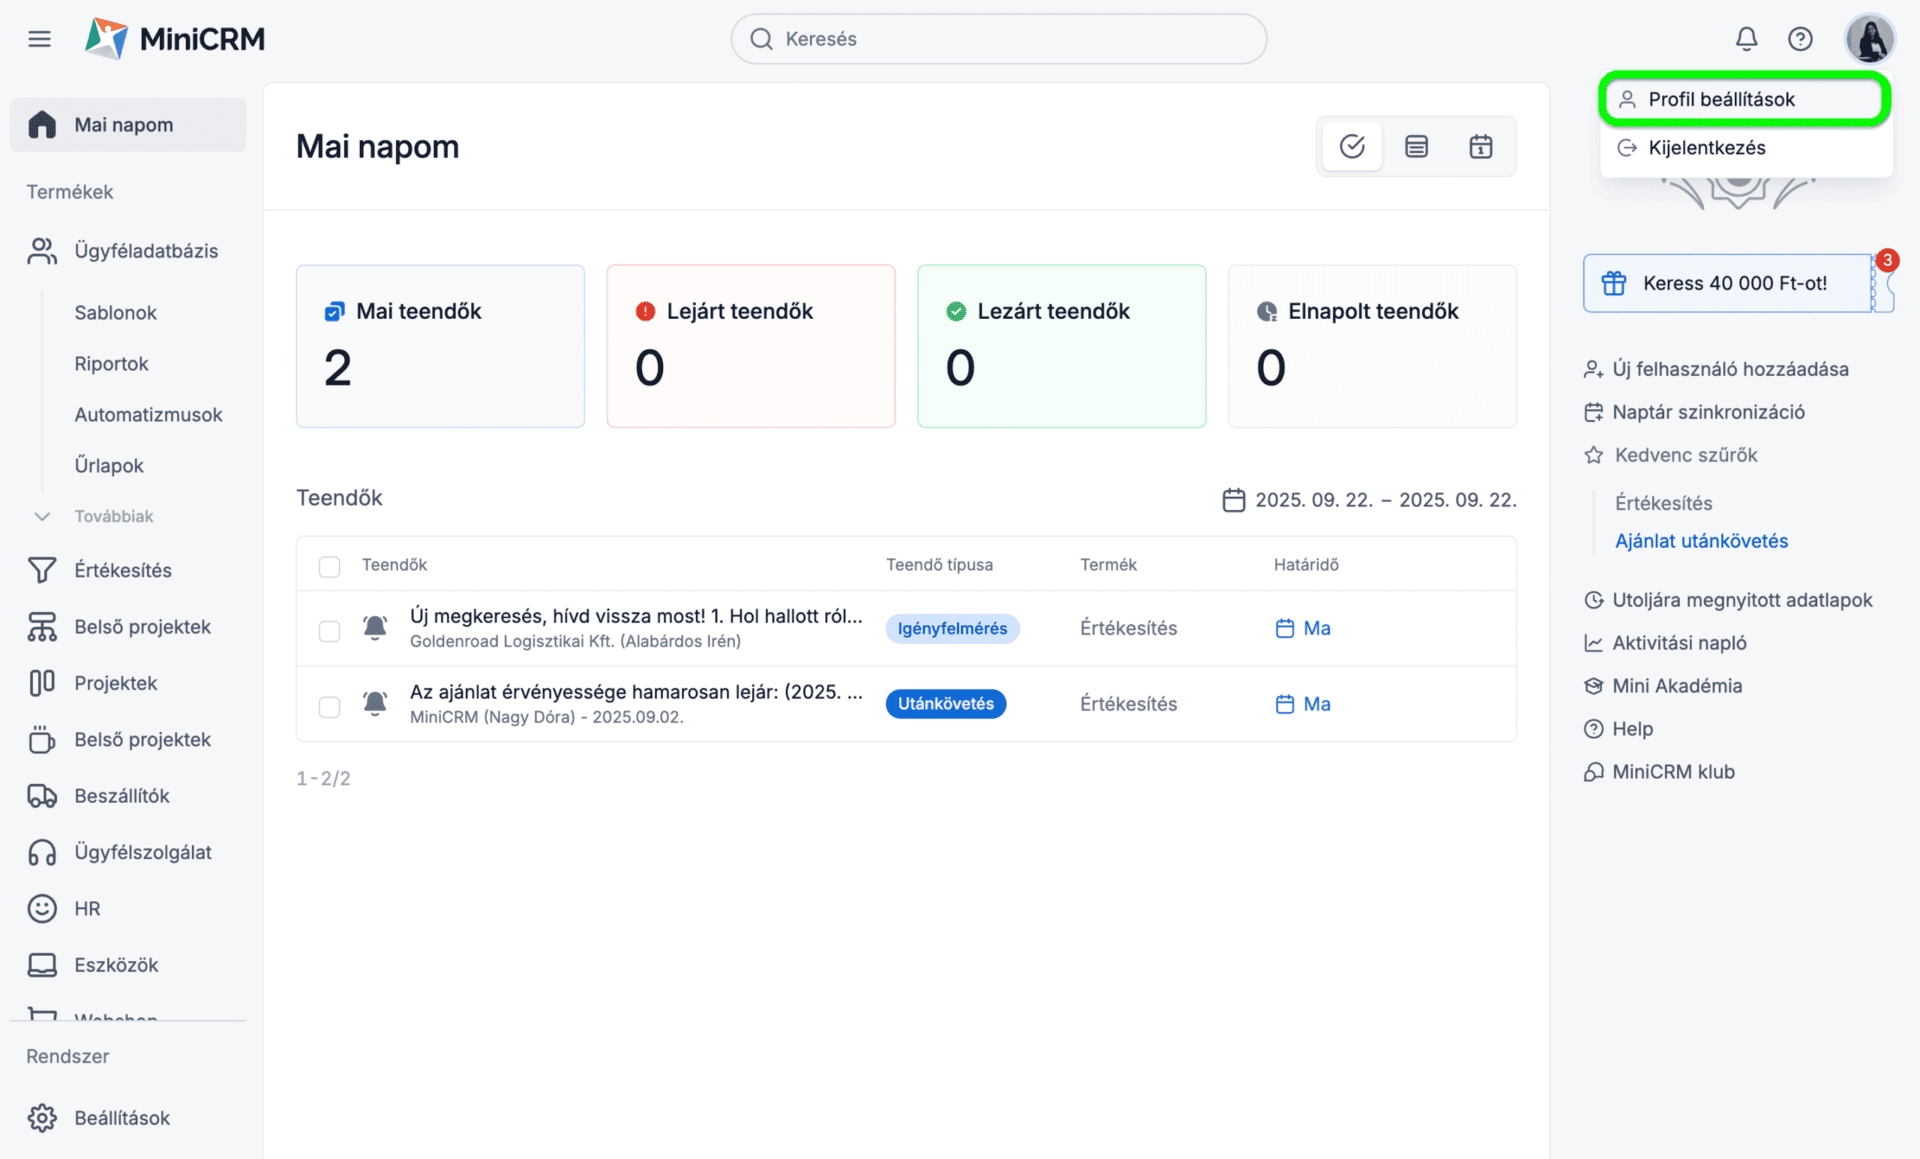Open the date range picker for Teendők
The width and height of the screenshot is (1920, 1159).
[x=1368, y=499]
